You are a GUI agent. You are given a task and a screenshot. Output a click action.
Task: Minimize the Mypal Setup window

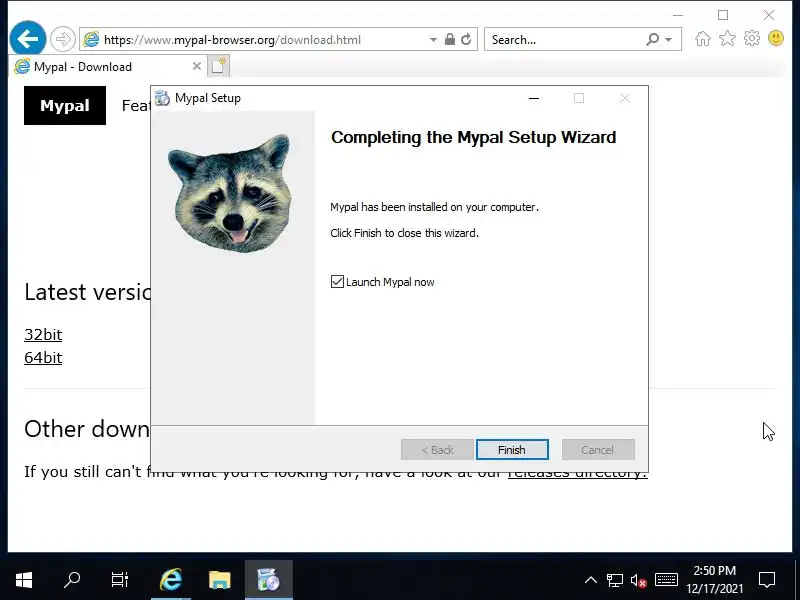534,98
